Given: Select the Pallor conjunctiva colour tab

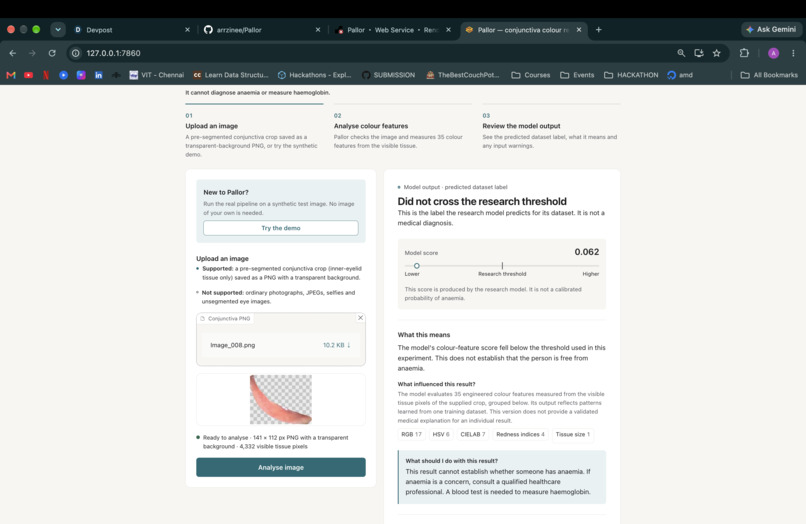Looking at the screenshot, I should (523, 30).
